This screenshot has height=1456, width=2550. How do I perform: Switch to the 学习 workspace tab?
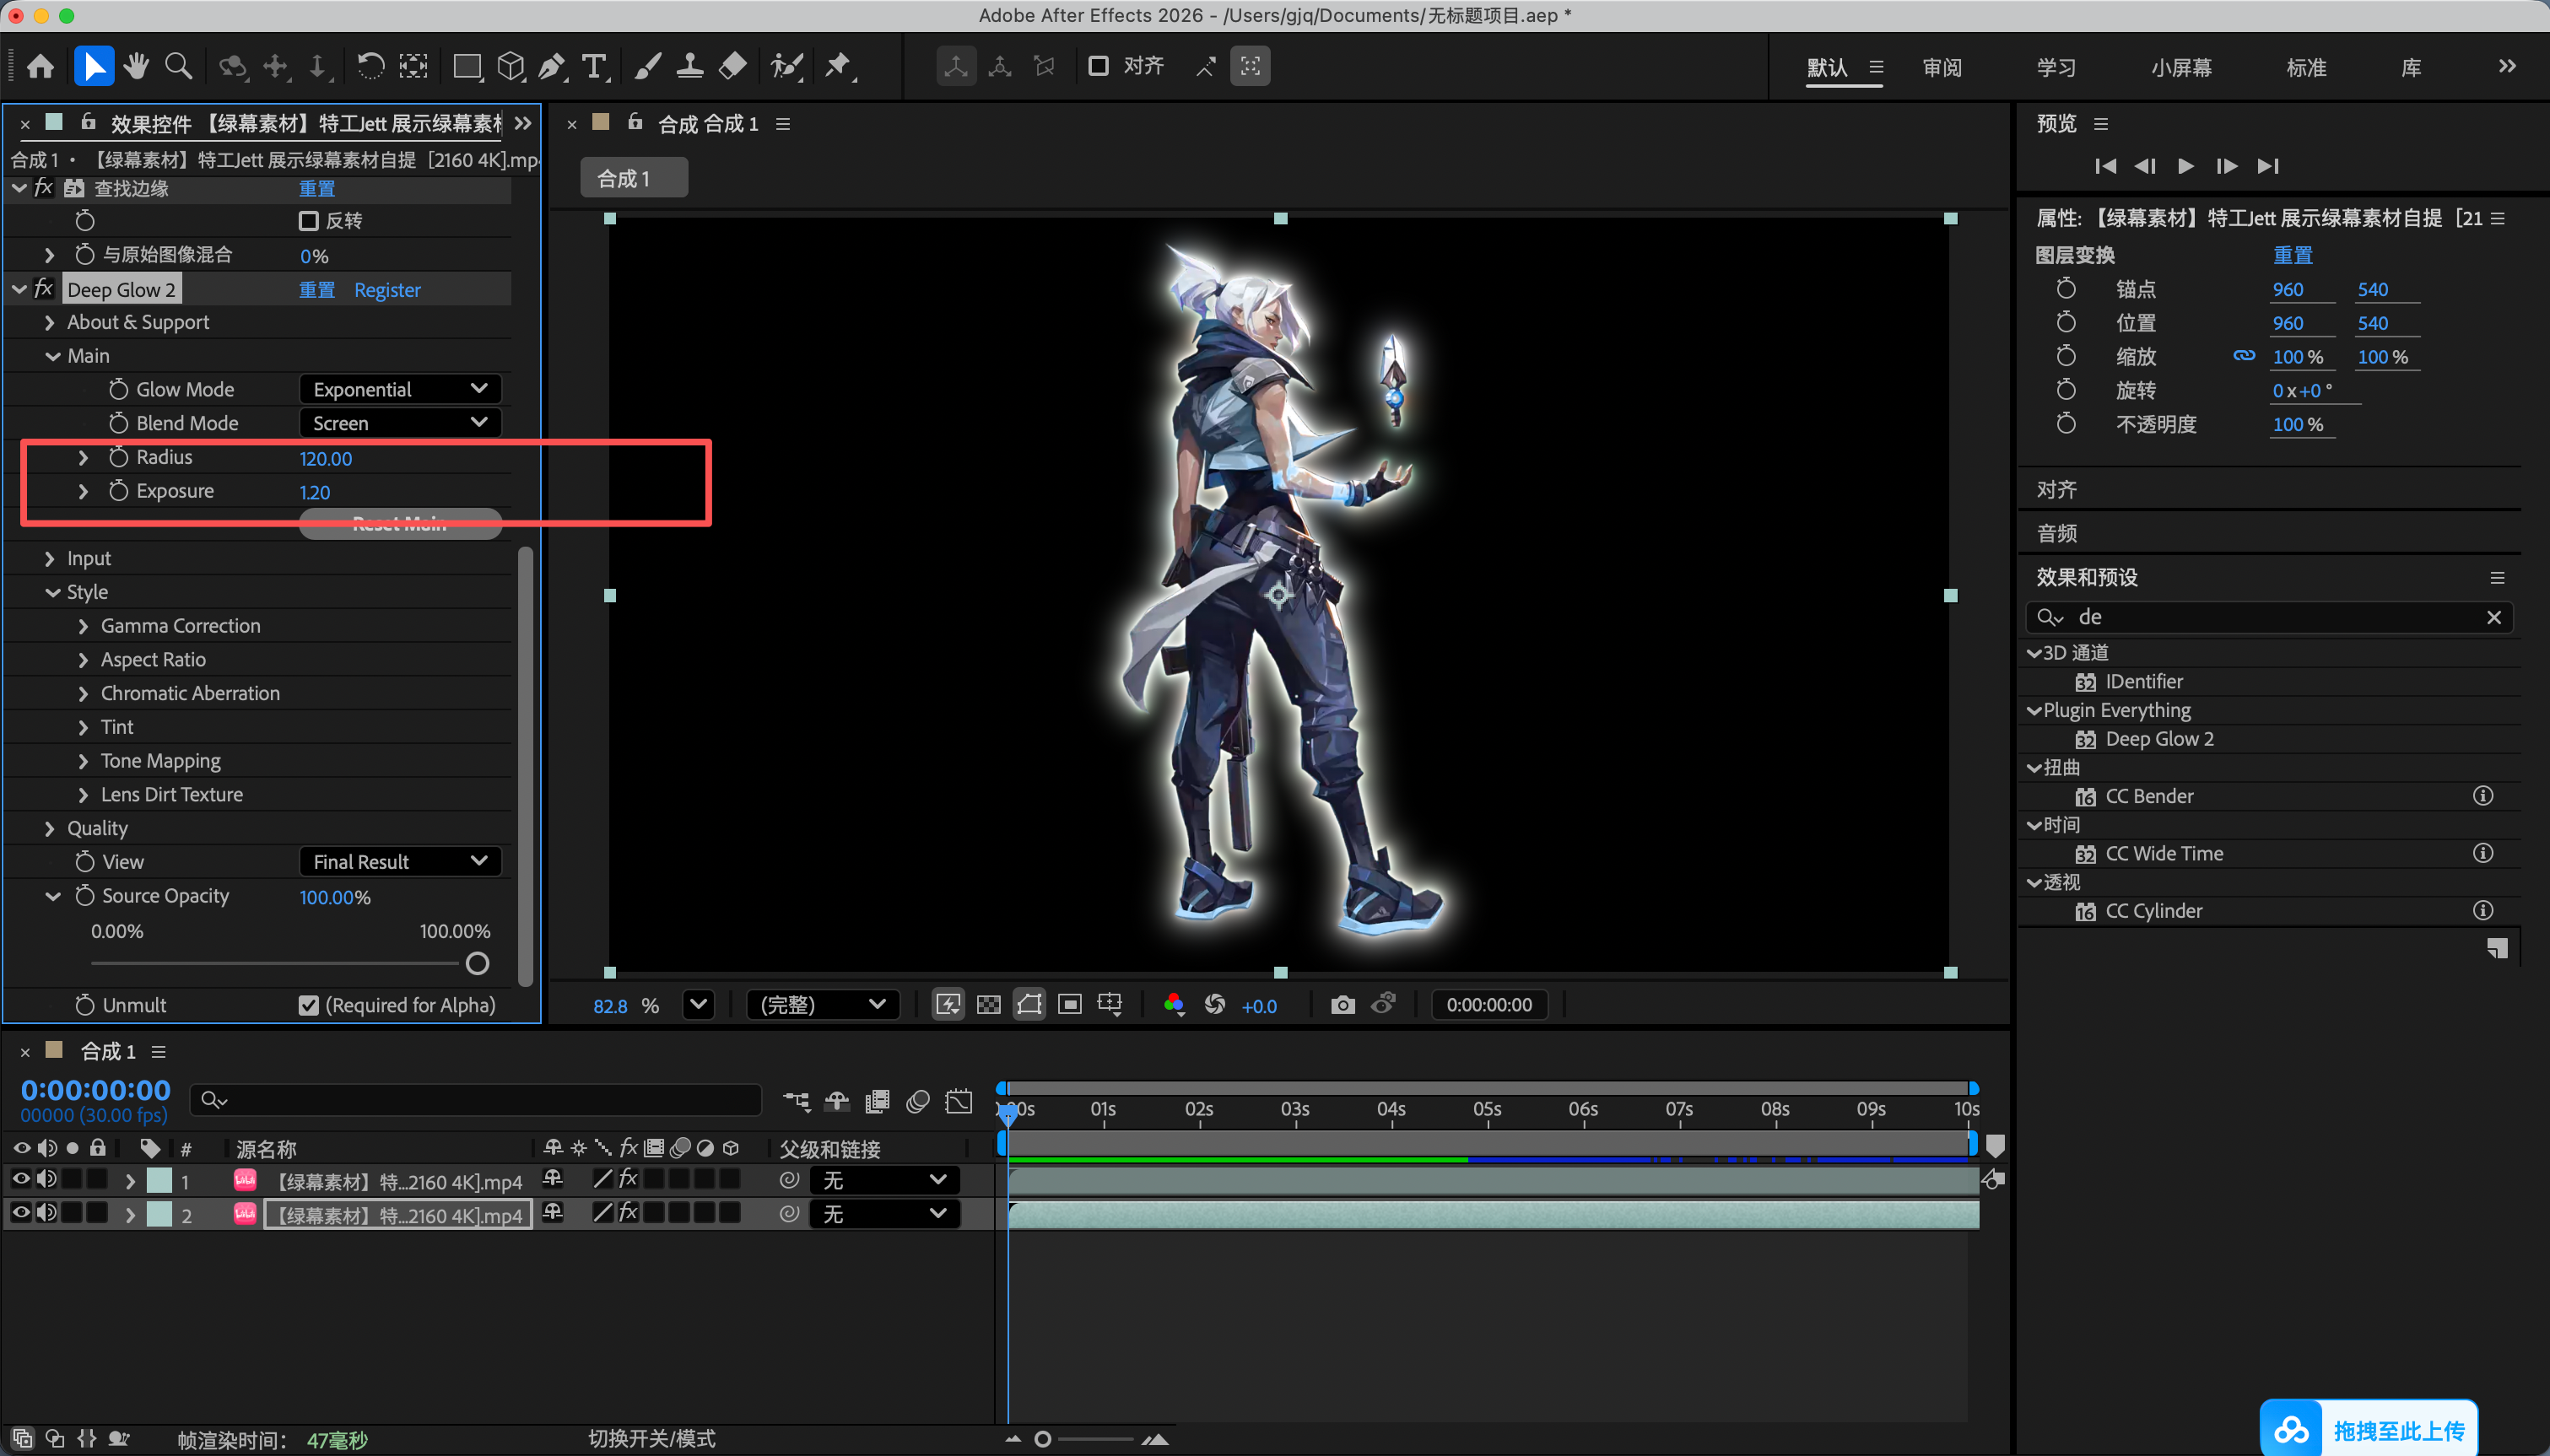[2056, 68]
